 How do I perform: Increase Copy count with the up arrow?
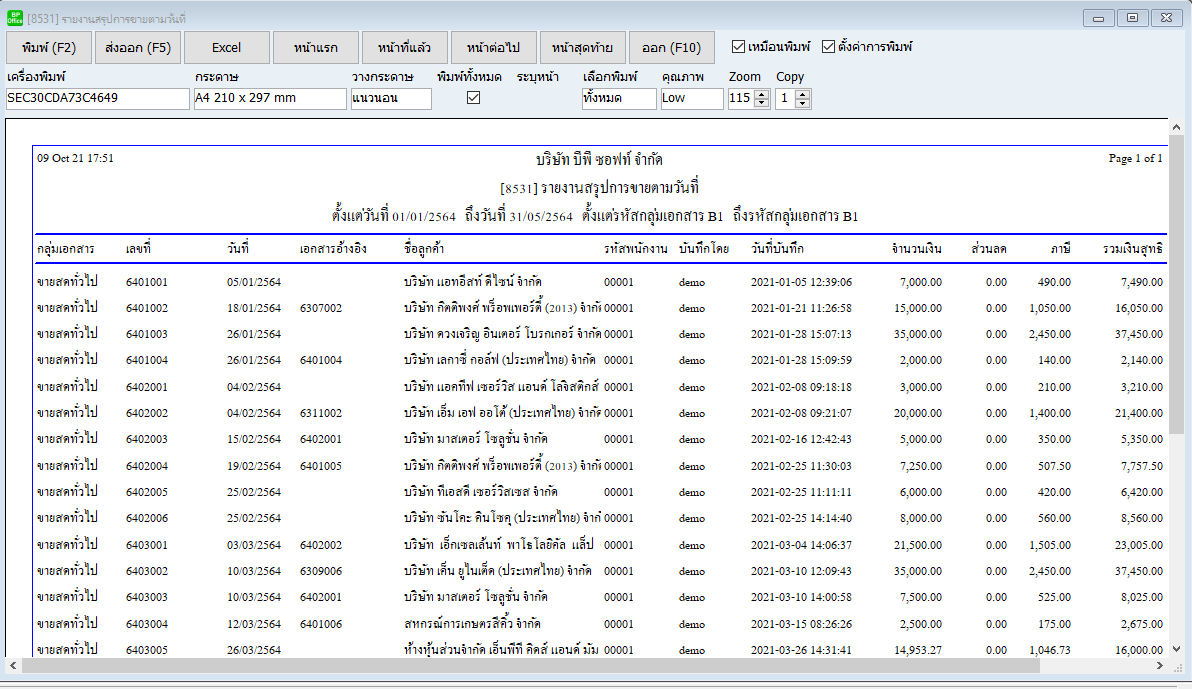pyautogui.click(x=803, y=94)
